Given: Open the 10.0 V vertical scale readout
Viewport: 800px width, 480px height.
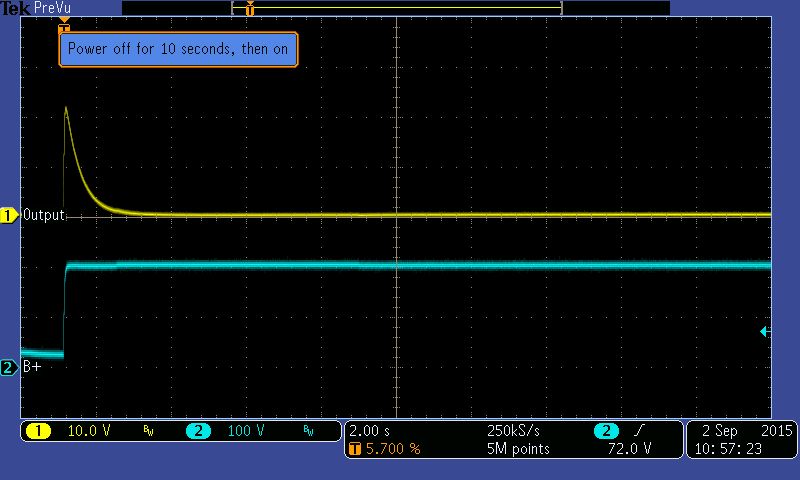Looking at the screenshot, I should pyautogui.click(x=87, y=431).
